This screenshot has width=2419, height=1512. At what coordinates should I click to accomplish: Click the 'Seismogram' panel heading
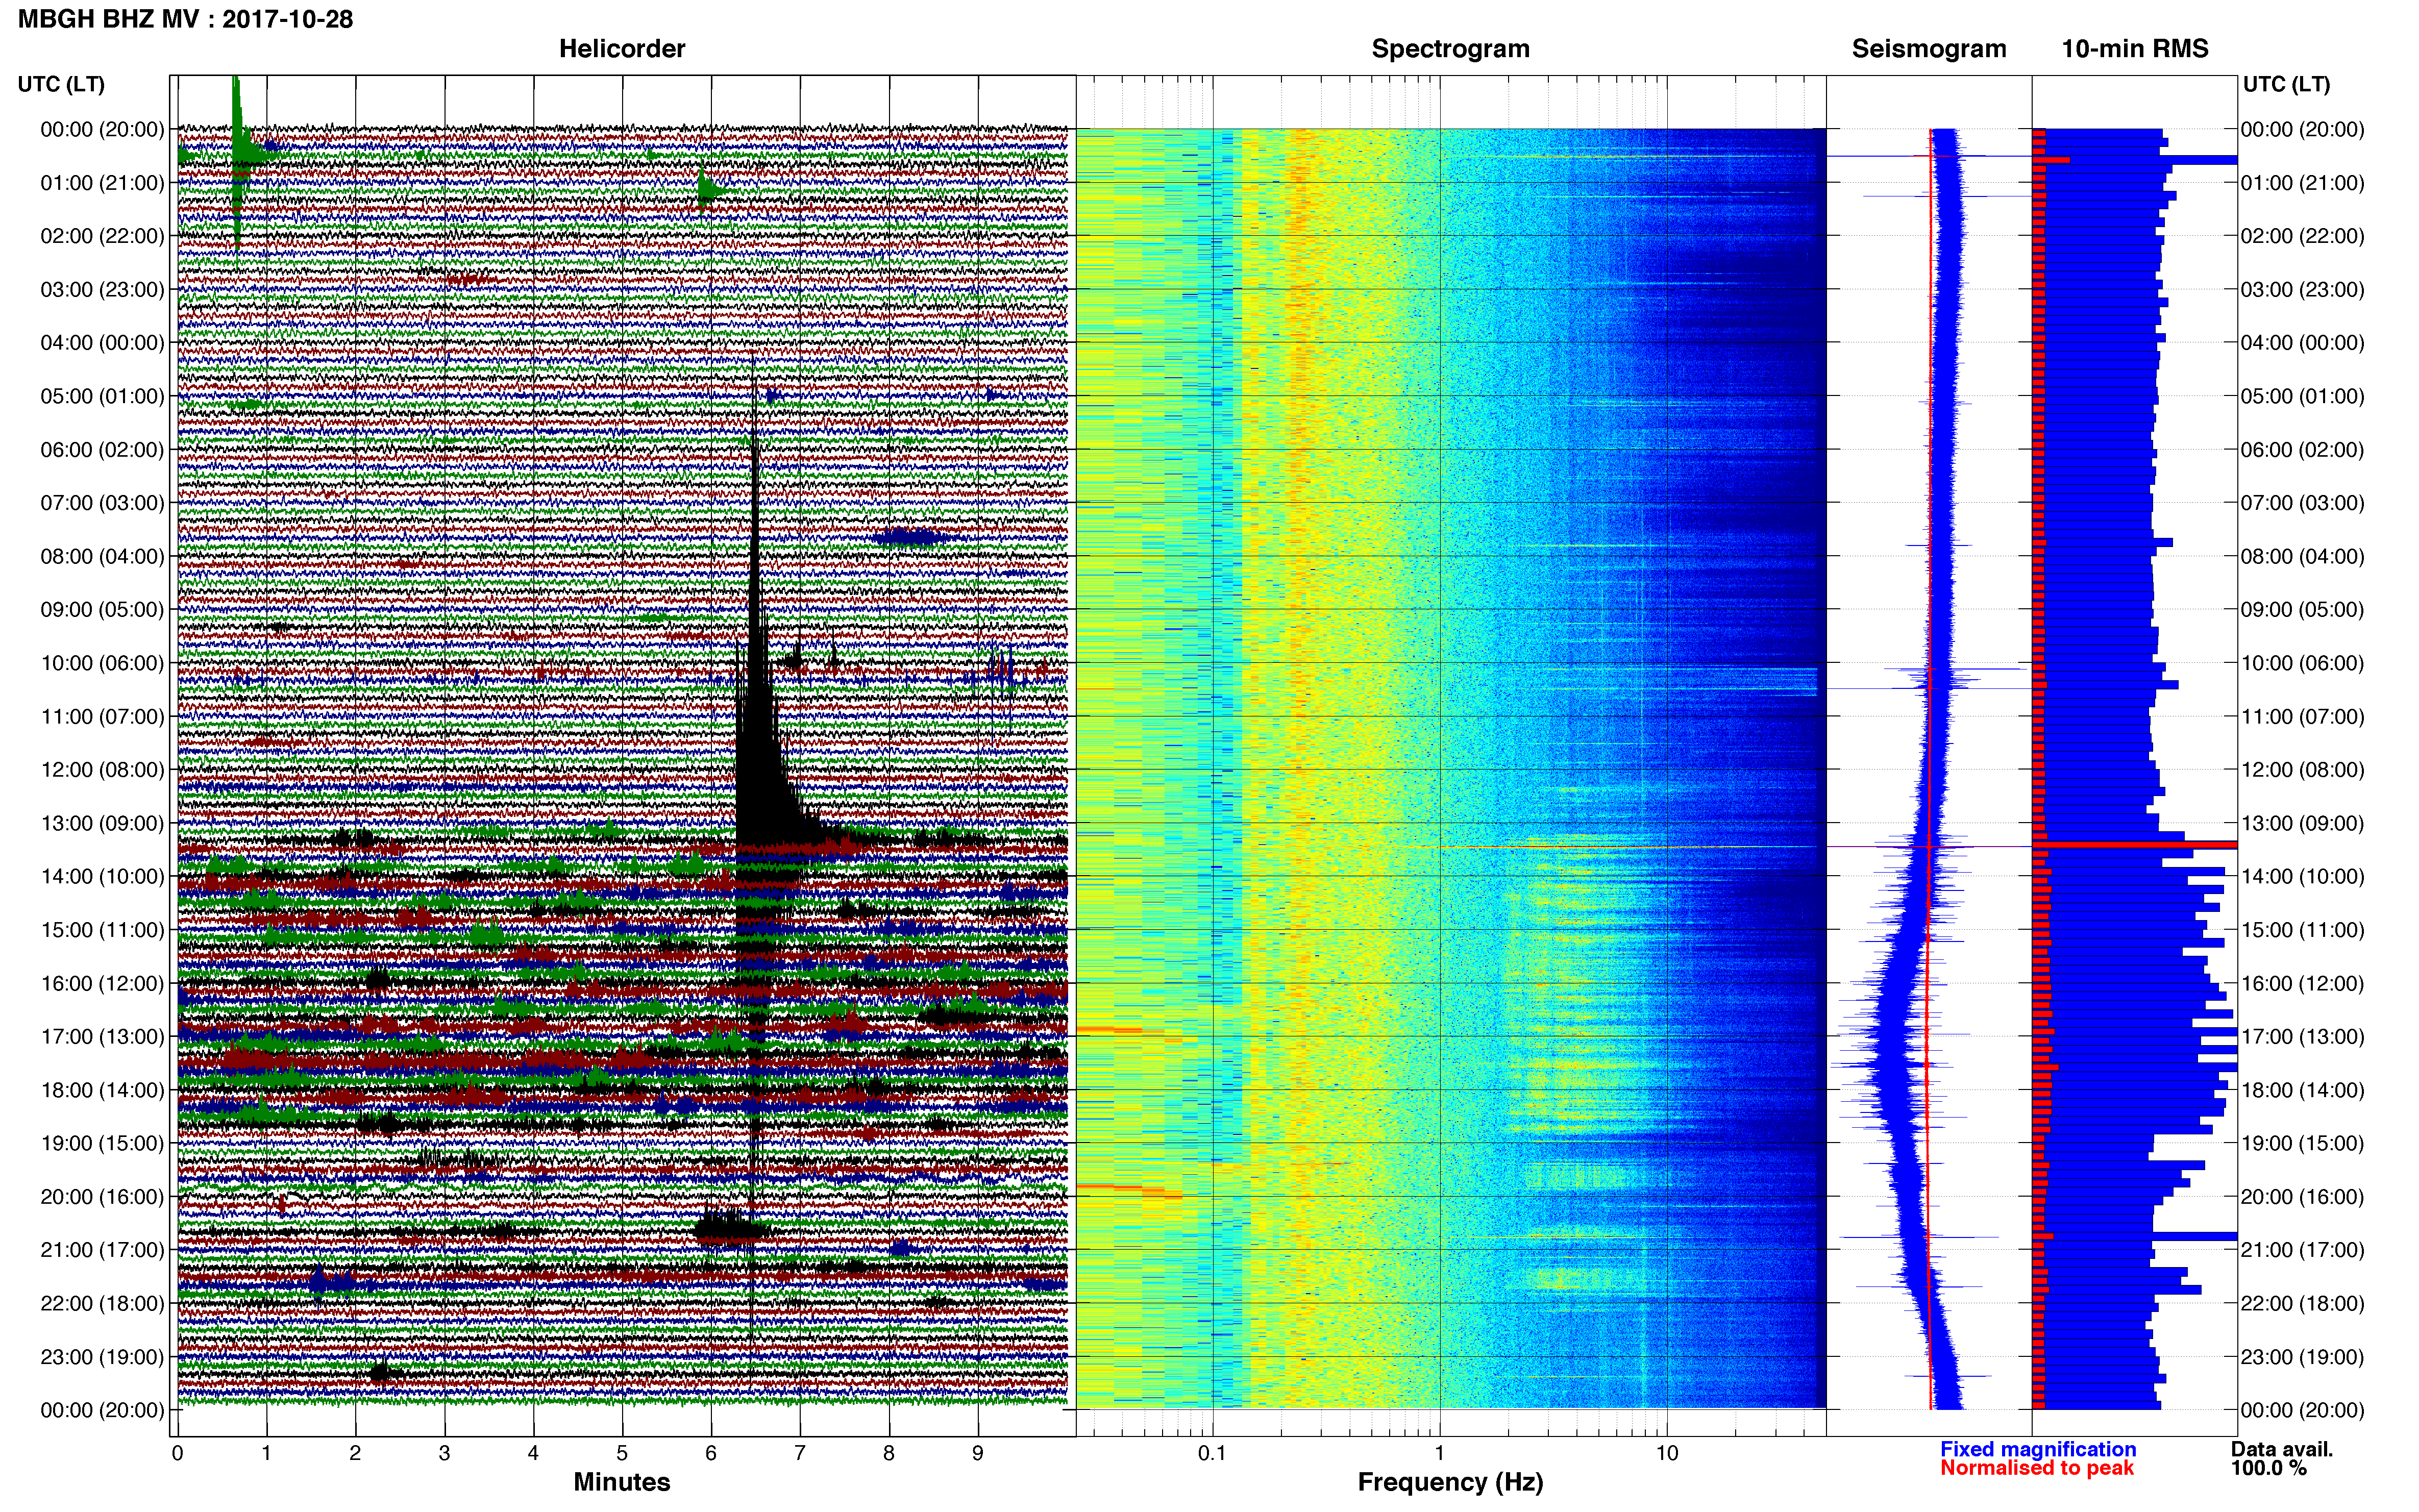pos(1929,49)
